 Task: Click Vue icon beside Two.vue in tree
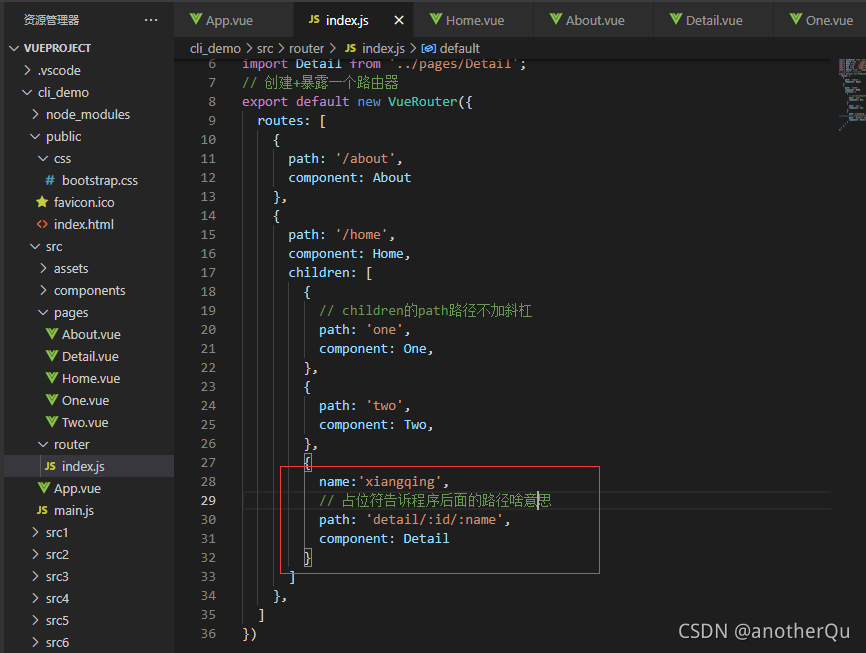(52, 422)
